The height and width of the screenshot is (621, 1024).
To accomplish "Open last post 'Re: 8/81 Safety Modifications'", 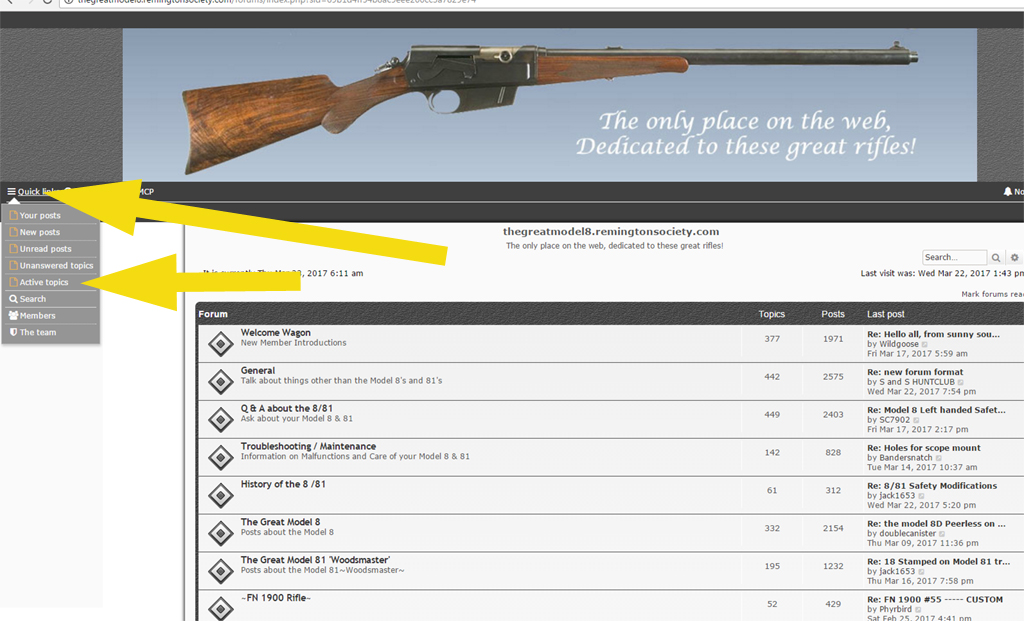I will click(x=932, y=486).
